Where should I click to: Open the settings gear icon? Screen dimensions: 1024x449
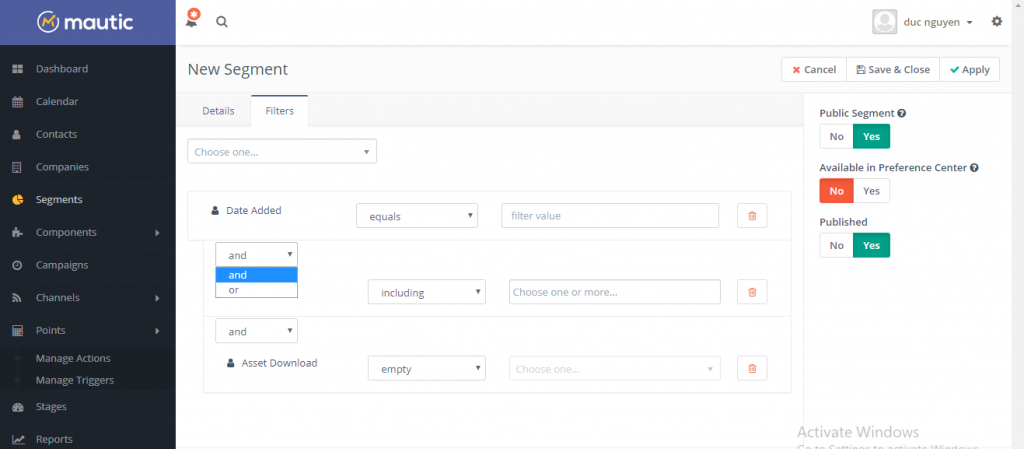click(x=996, y=21)
